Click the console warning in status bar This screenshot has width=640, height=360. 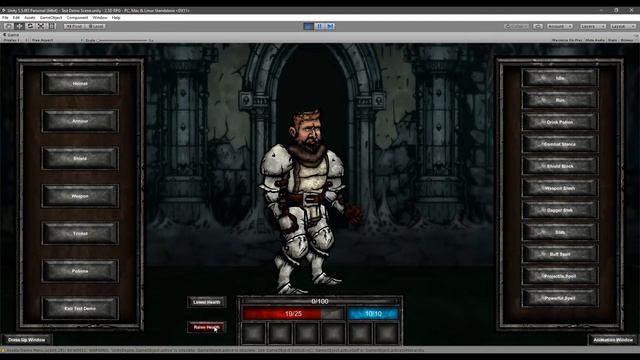coord(212,350)
